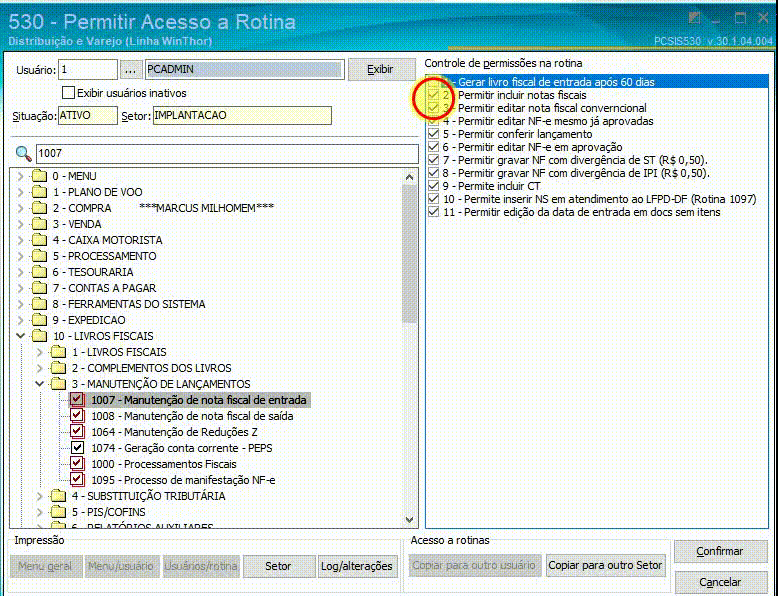Toggle permission 10 inserir NS LFPD-DF
Image resolution: width=778 pixels, height=596 pixels.
pos(434,199)
